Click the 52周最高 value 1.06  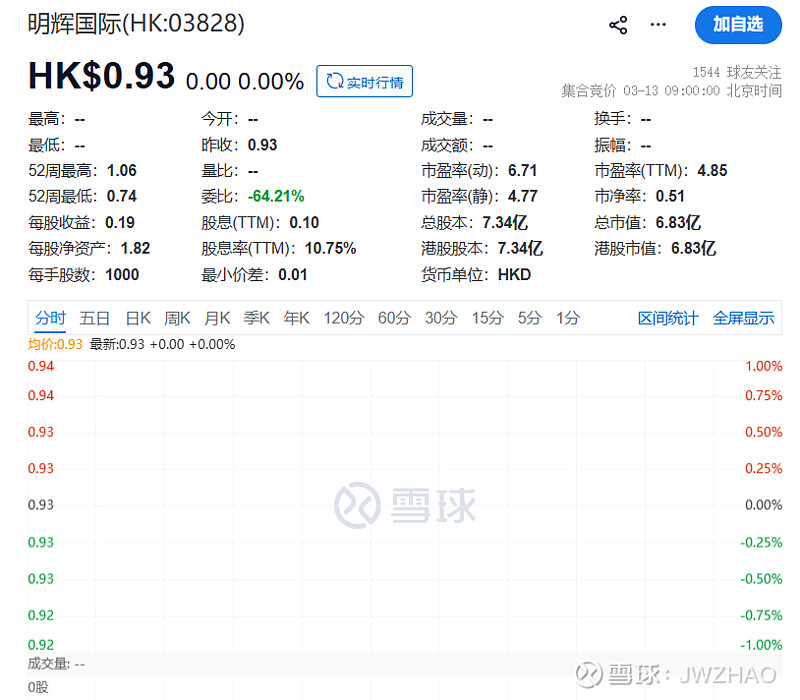pyautogui.click(x=121, y=170)
